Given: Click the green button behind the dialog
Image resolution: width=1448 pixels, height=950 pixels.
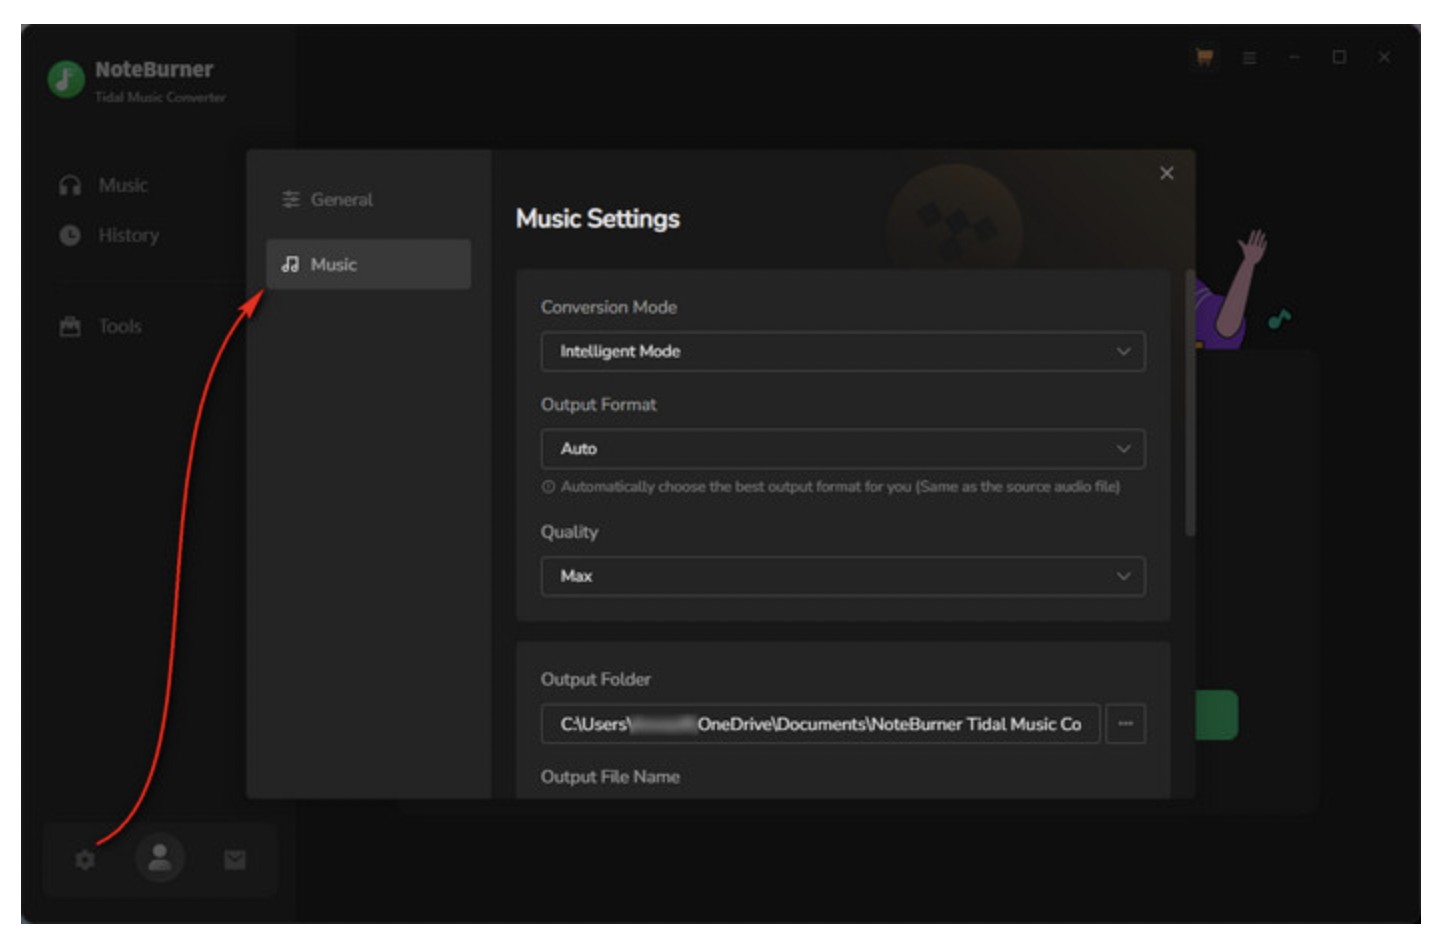Looking at the screenshot, I should tap(1217, 716).
